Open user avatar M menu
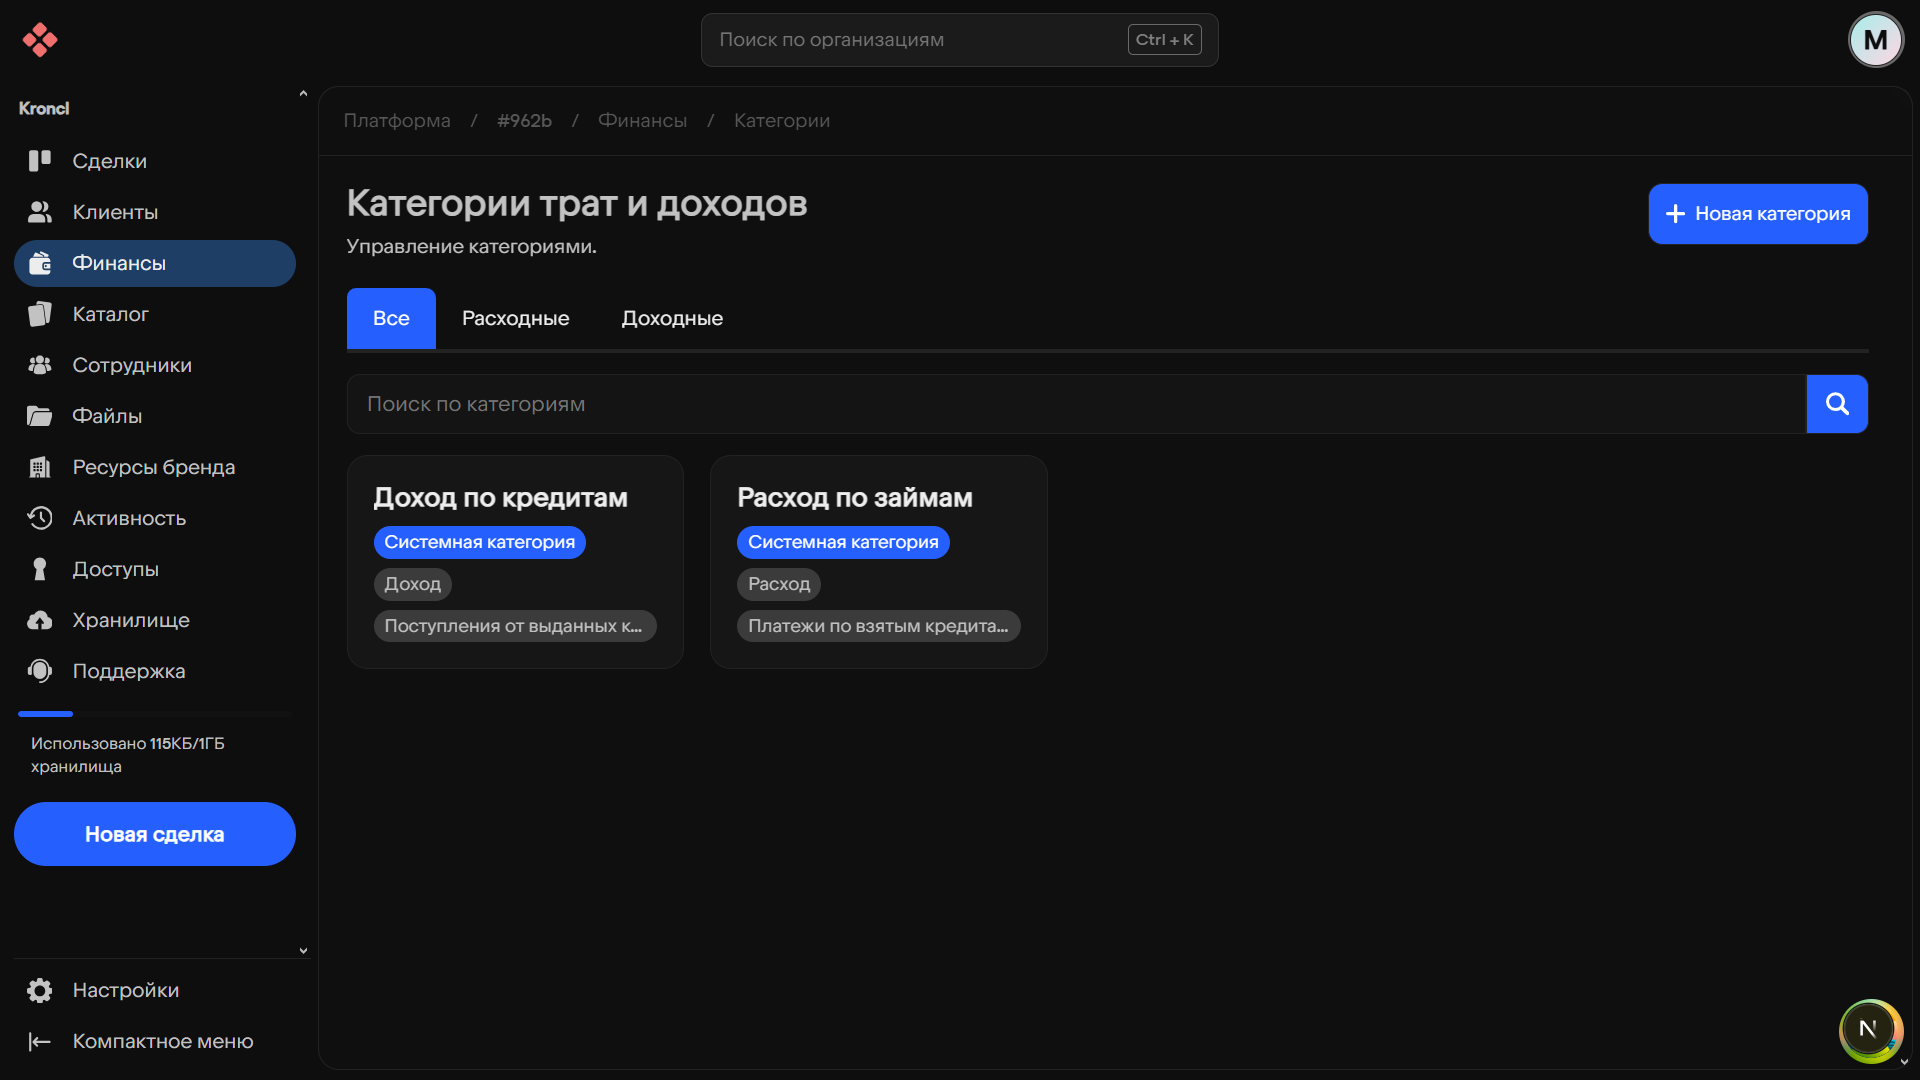Image resolution: width=1920 pixels, height=1080 pixels. point(1875,40)
